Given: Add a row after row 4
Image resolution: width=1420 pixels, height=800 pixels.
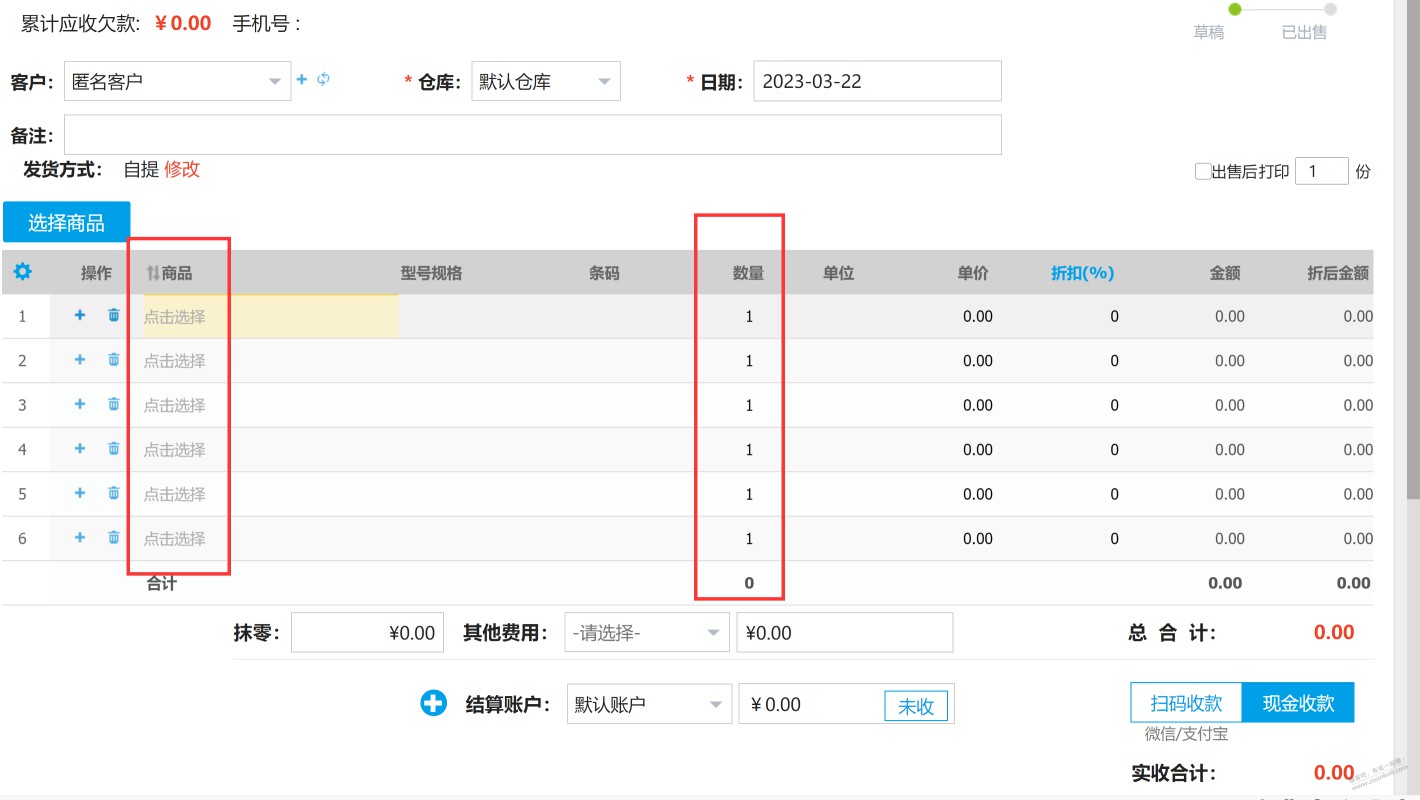Looking at the screenshot, I should click(x=80, y=449).
